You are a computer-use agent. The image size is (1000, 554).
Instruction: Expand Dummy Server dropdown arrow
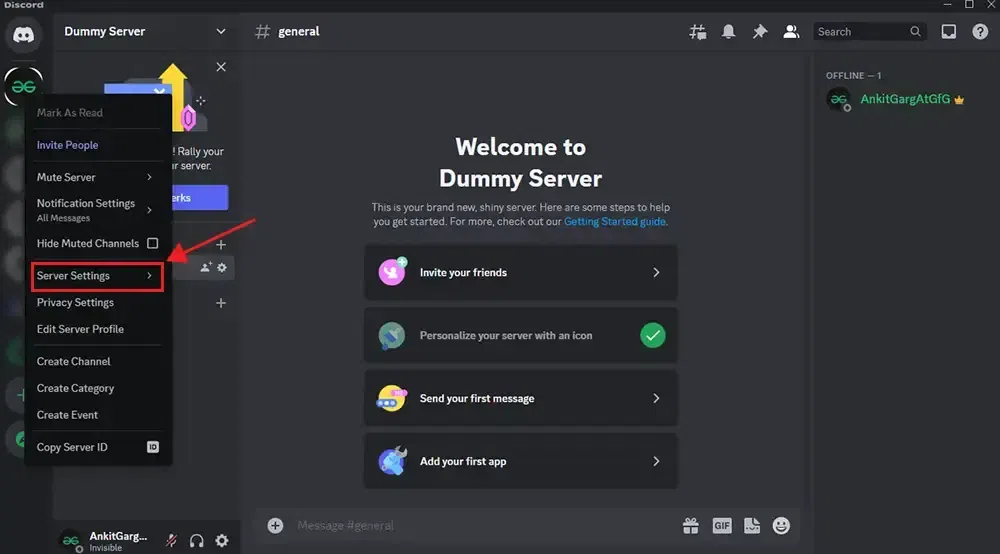tap(221, 31)
